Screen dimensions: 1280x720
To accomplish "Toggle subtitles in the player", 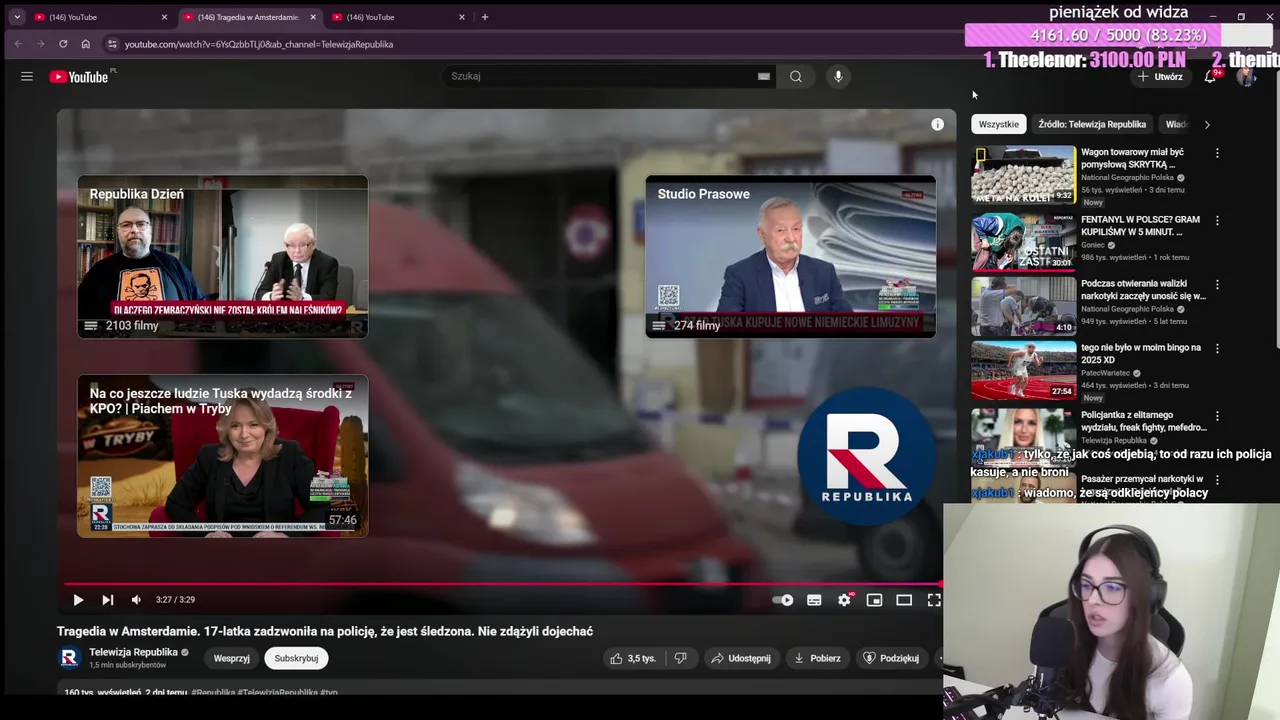I will click(814, 600).
